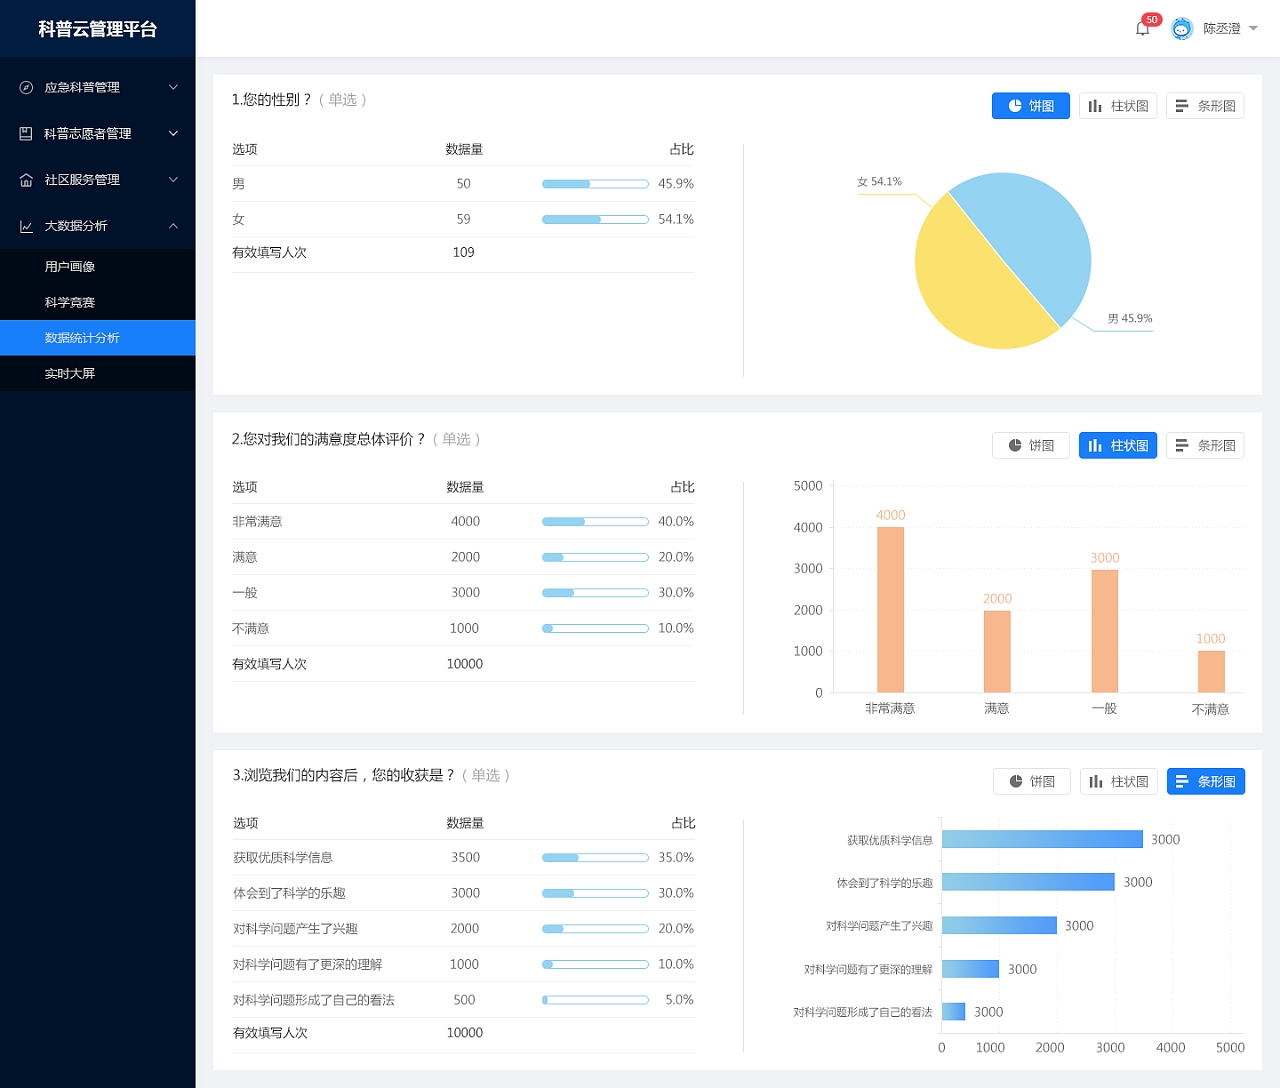Viewport: 1280px width, 1088px height.
Task: Click the 非常满意 orange bar in chart
Action: pos(890,609)
